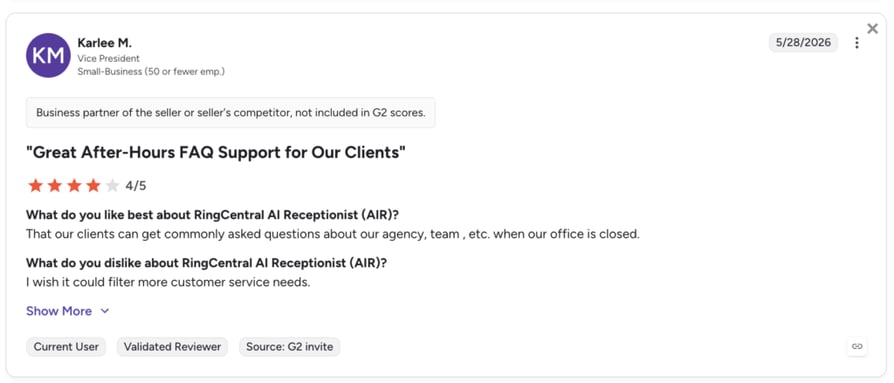Open the three-dot options menu

[x=856, y=43]
